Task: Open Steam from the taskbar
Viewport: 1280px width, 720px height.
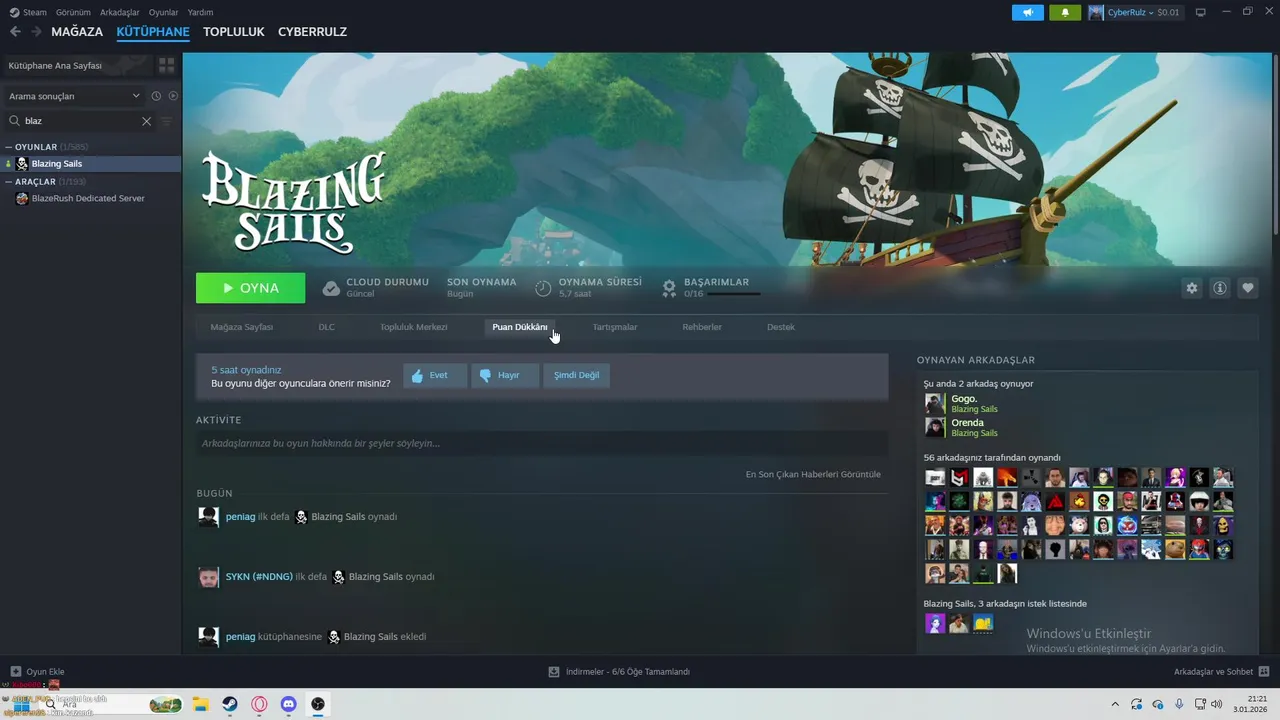Action: click(229, 704)
